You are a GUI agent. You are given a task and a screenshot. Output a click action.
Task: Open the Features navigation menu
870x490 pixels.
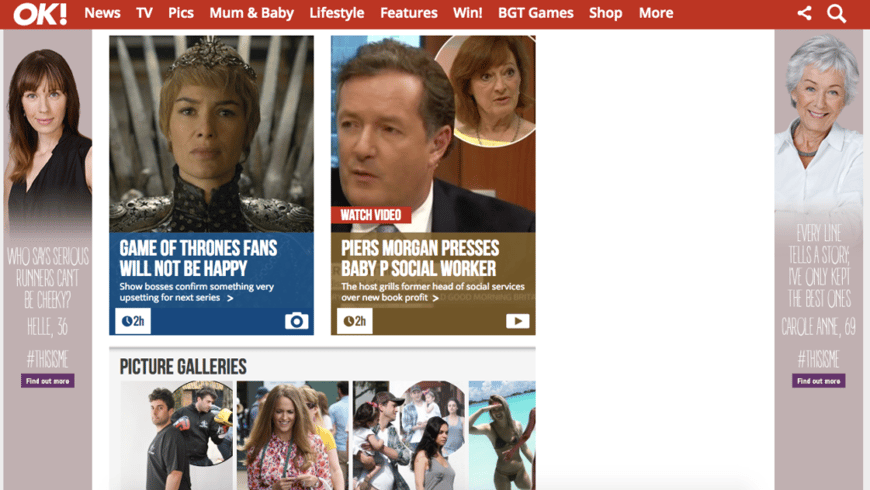pyautogui.click(x=409, y=13)
